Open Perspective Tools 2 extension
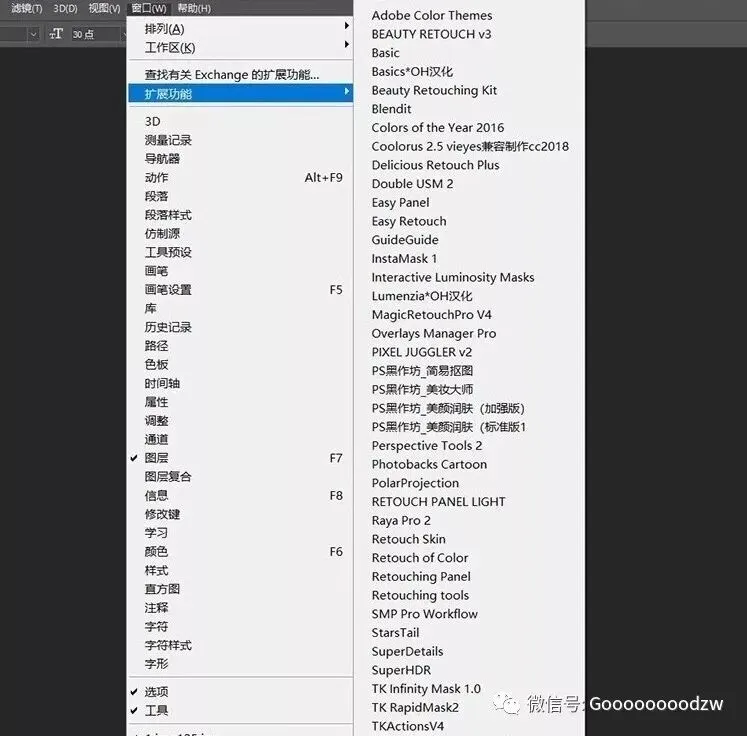The image size is (747, 736). coord(426,445)
